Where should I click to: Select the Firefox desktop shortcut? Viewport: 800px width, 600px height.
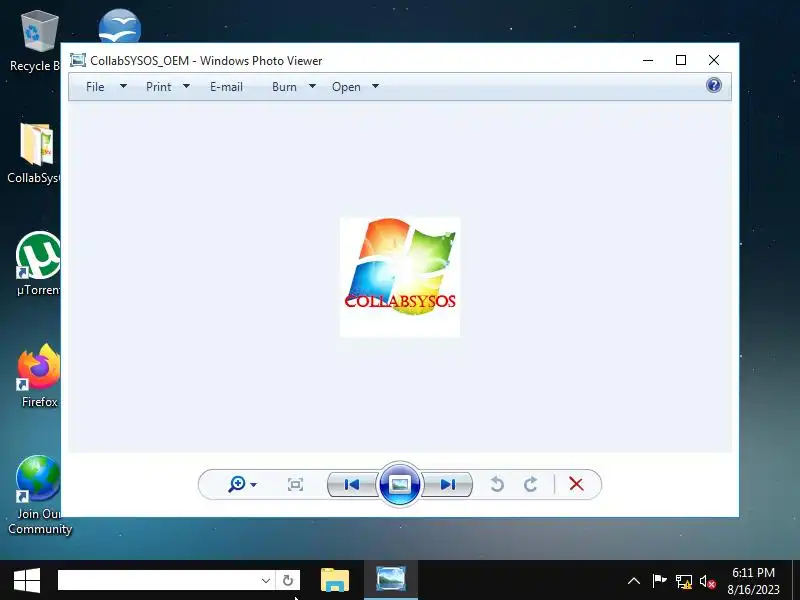point(39,376)
